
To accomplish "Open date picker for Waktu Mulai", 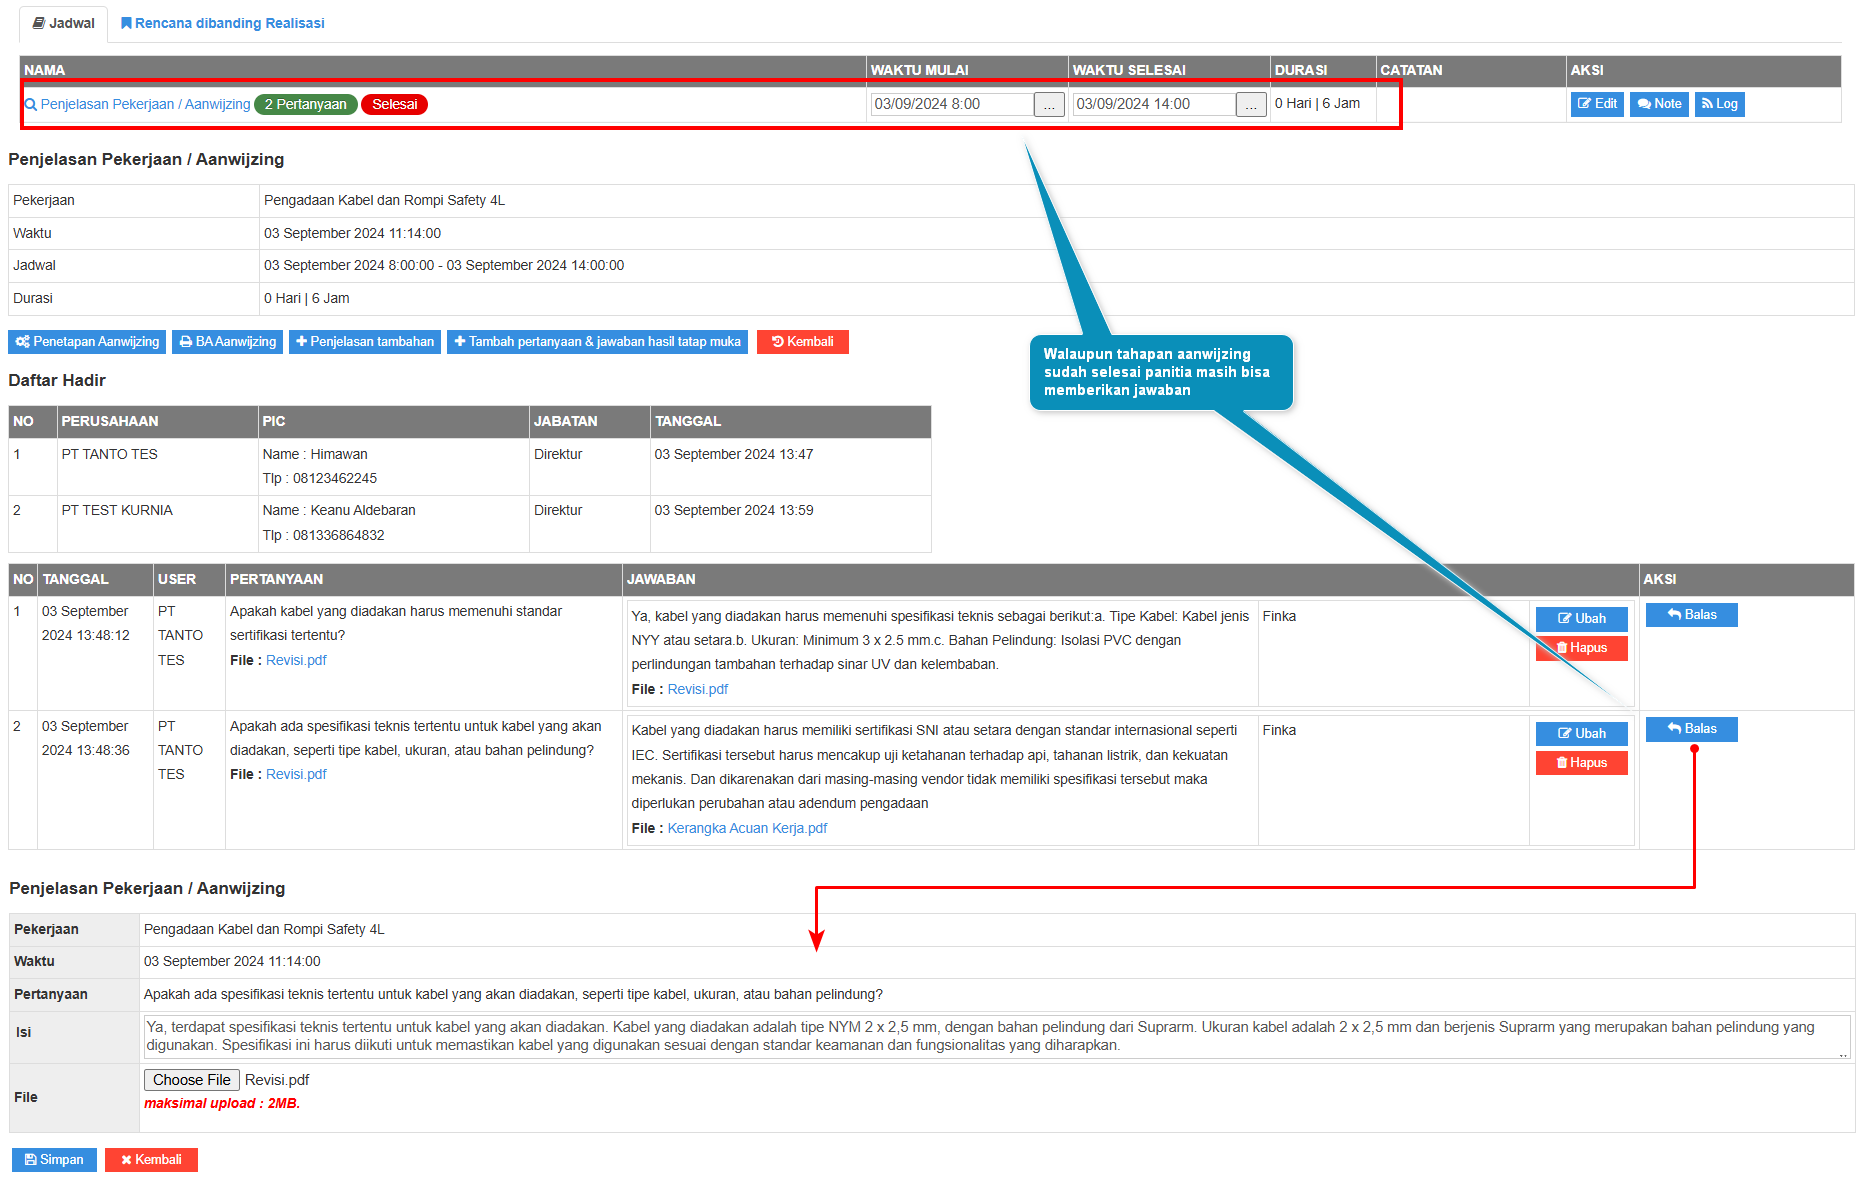I will tap(1049, 104).
